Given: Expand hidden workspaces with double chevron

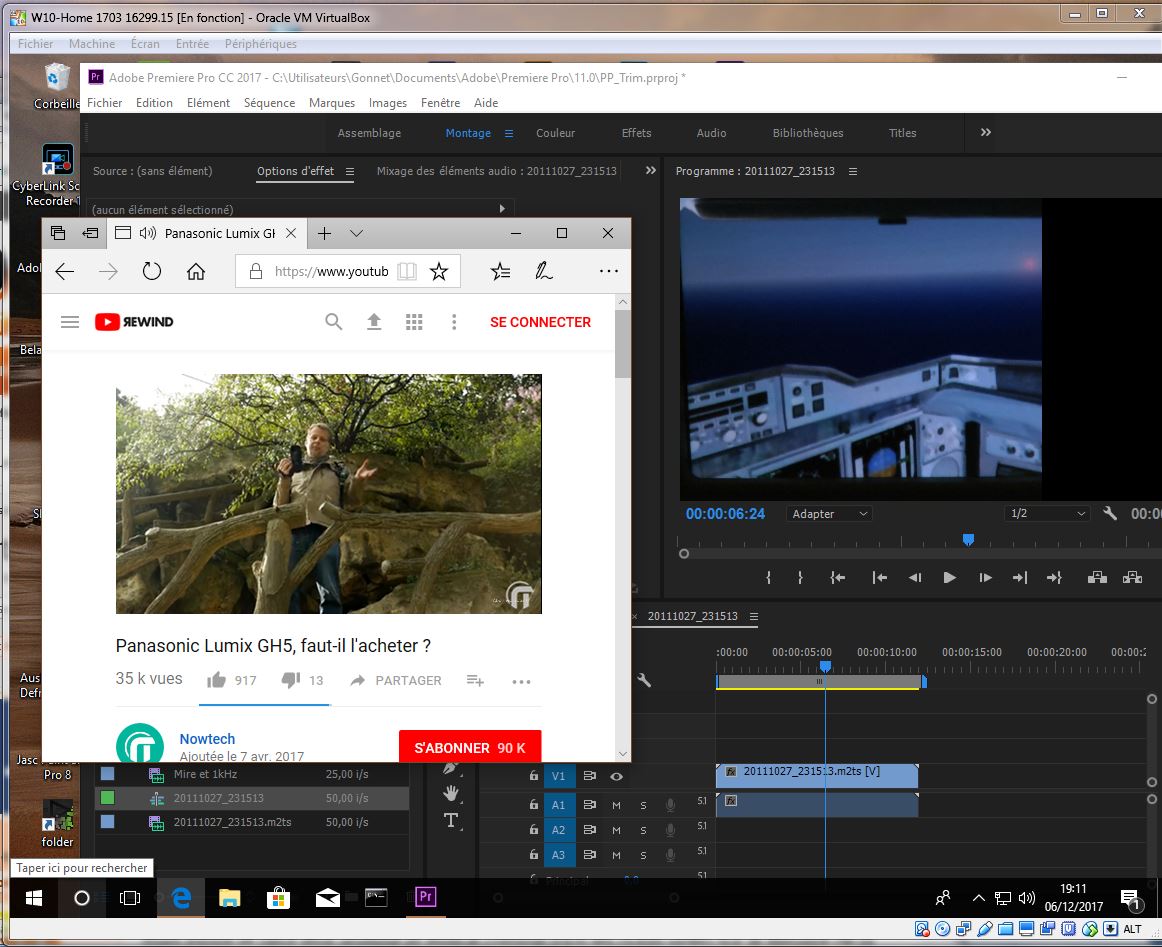Looking at the screenshot, I should pos(986,133).
